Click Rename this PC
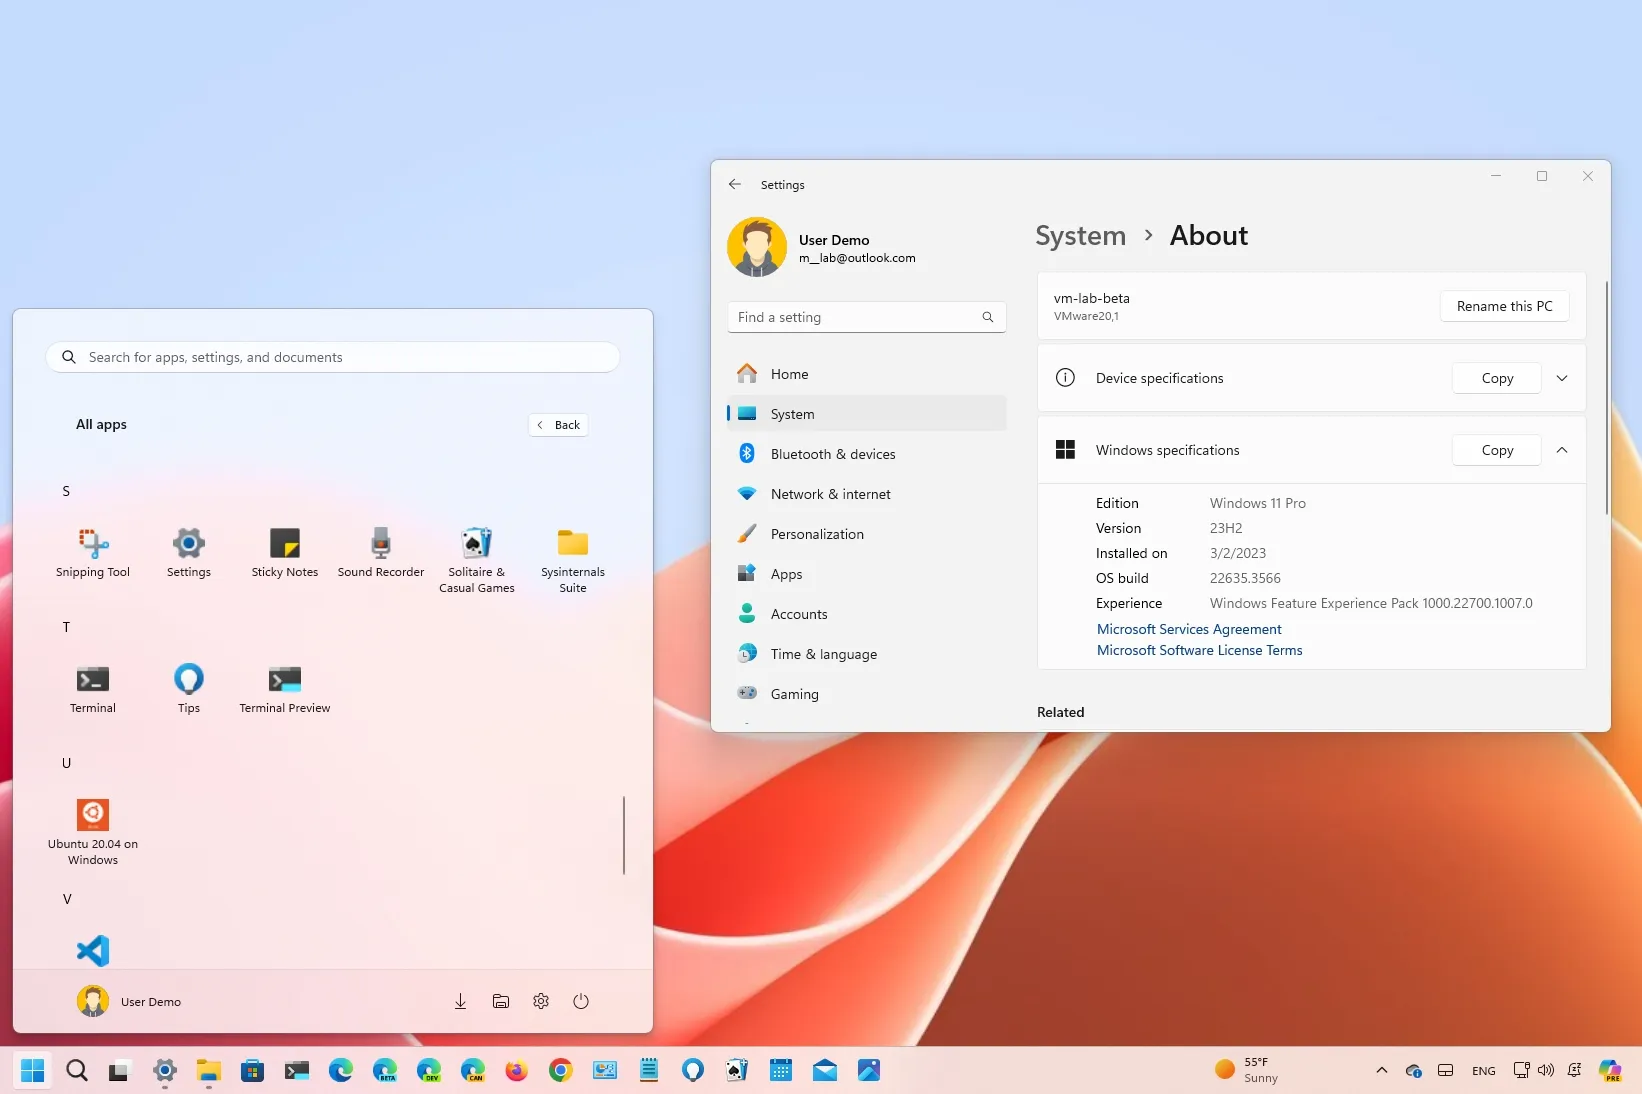This screenshot has width=1642, height=1094. pos(1503,306)
